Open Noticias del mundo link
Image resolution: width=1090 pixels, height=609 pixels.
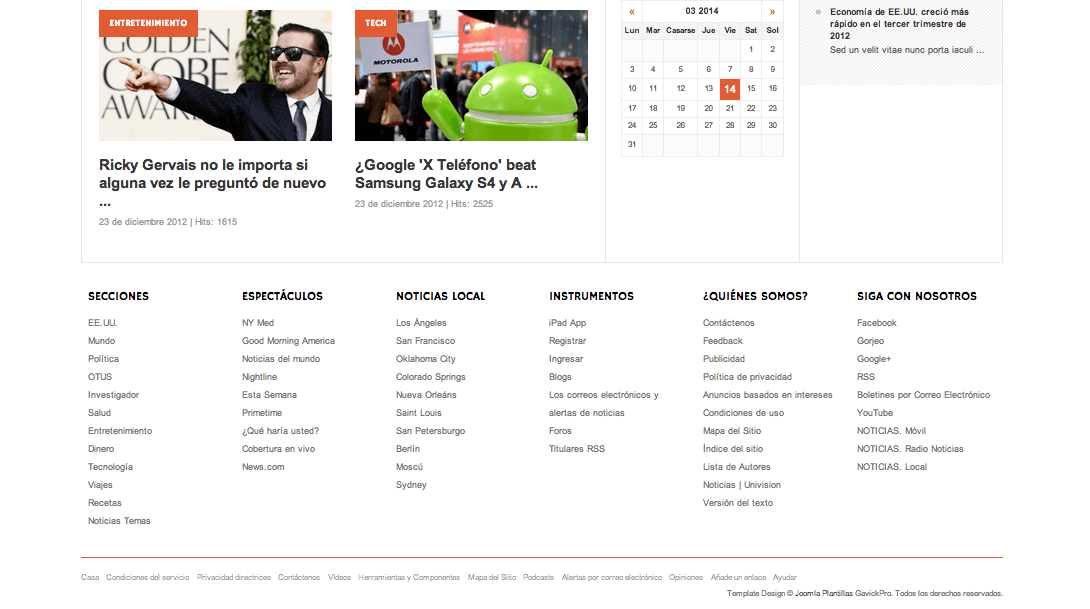(x=281, y=359)
